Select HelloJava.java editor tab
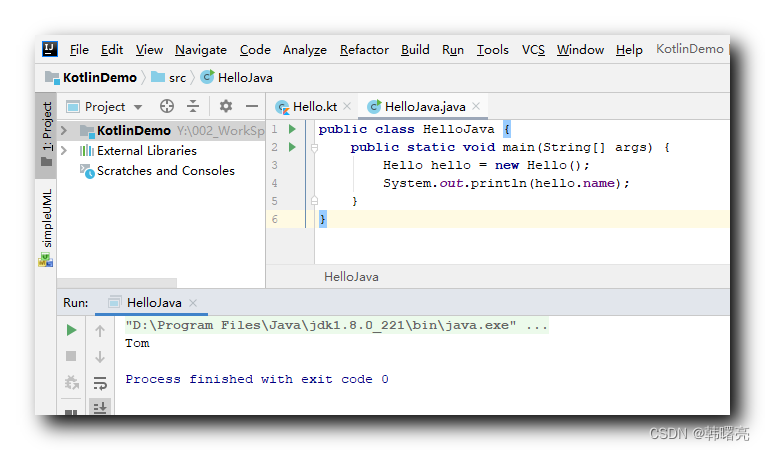 (x=424, y=107)
